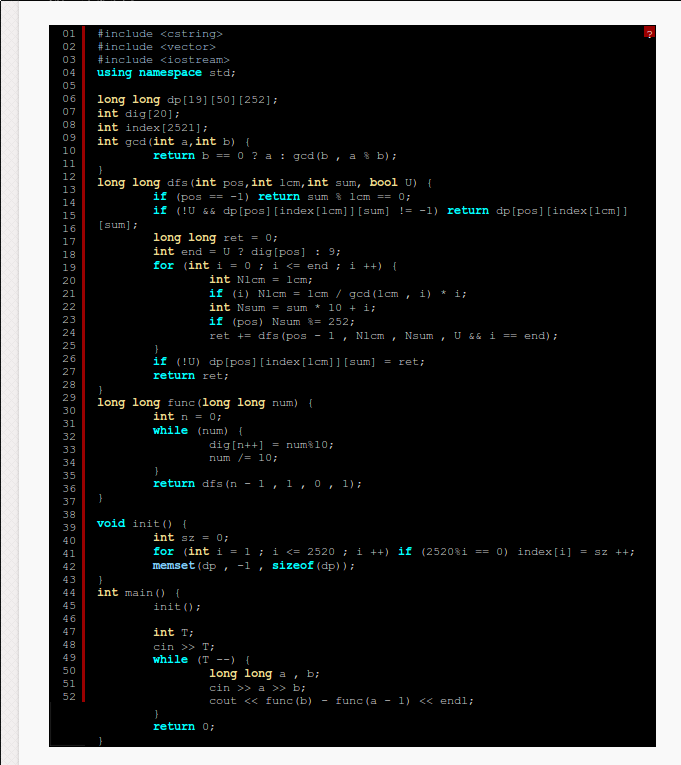The width and height of the screenshot is (681, 765).
Task: Click the 'cin >> a >> b;' line
Action: [258, 688]
